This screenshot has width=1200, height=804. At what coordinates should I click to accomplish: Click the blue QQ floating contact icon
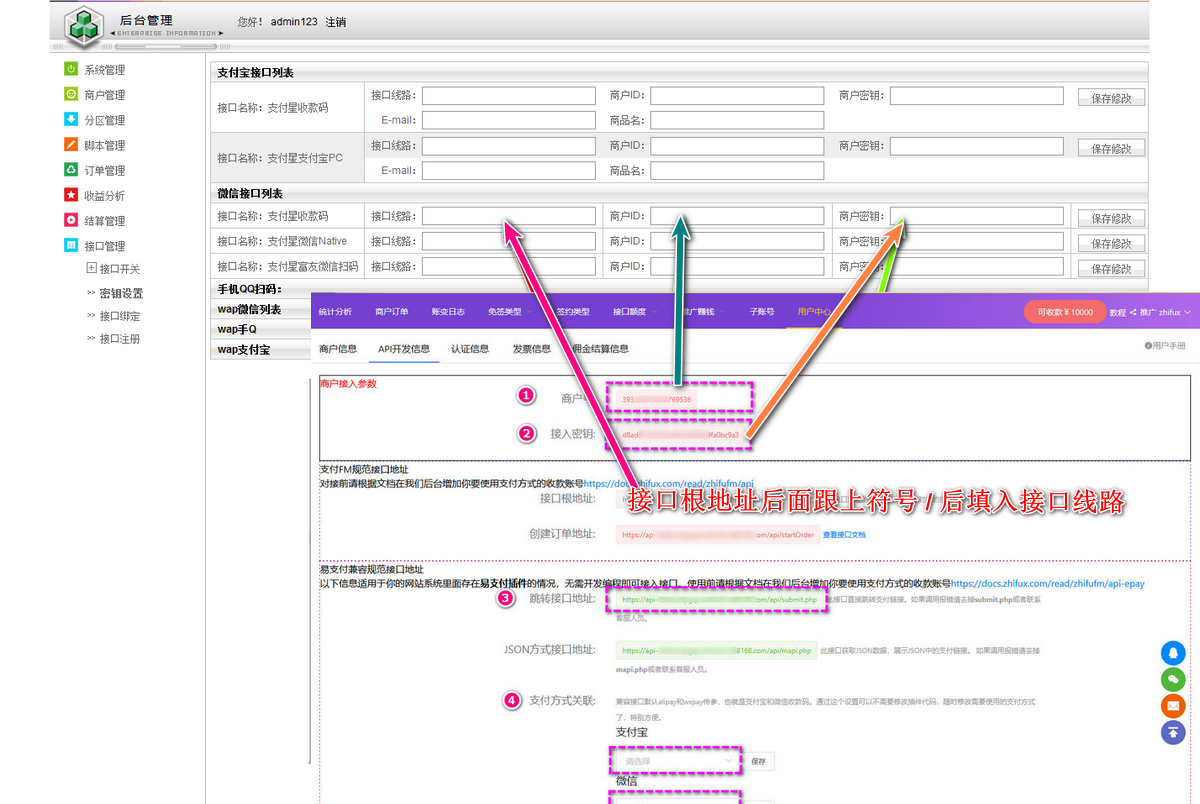pyautogui.click(x=1173, y=653)
